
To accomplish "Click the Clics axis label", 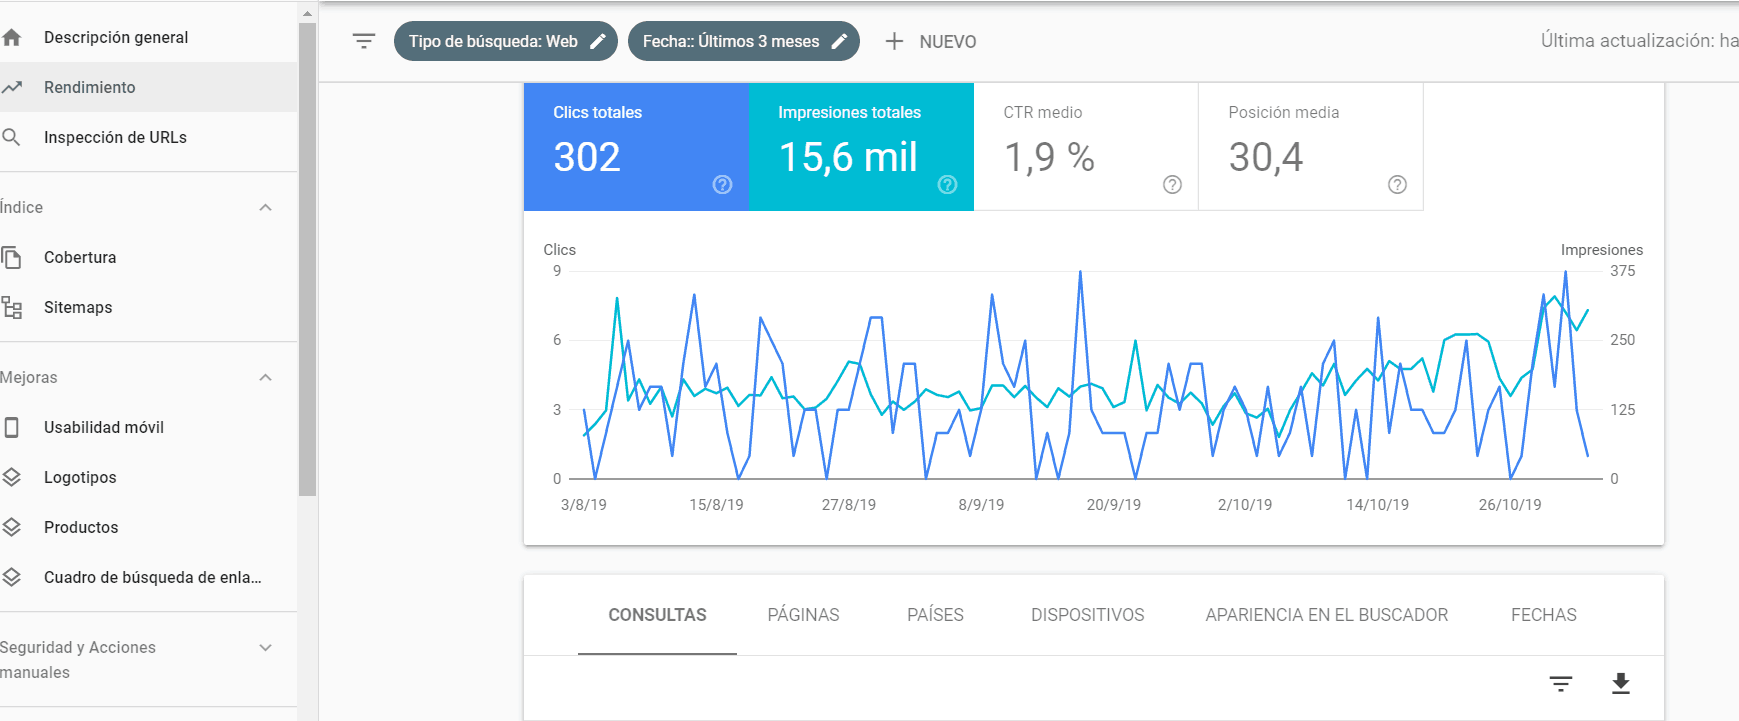I will pos(559,250).
